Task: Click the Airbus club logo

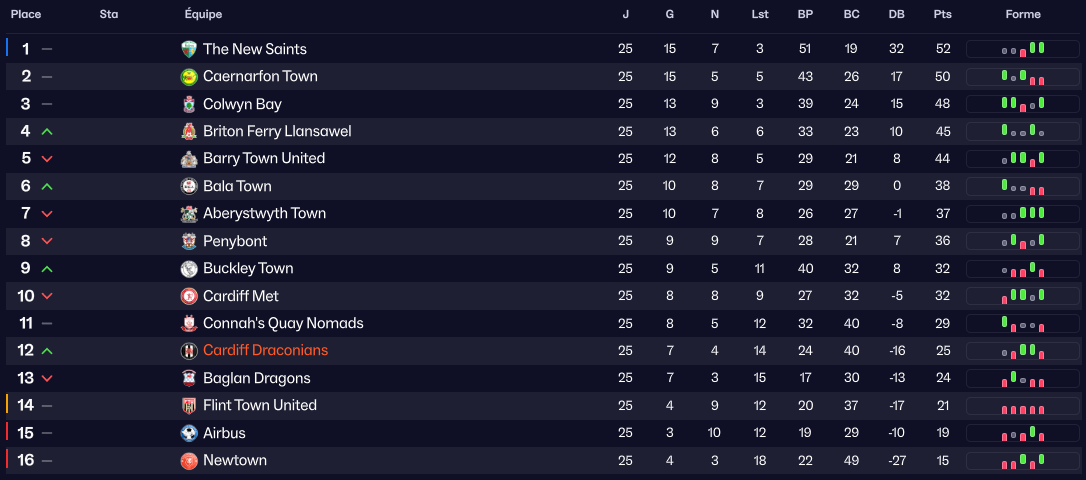Action: pyautogui.click(x=189, y=433)
